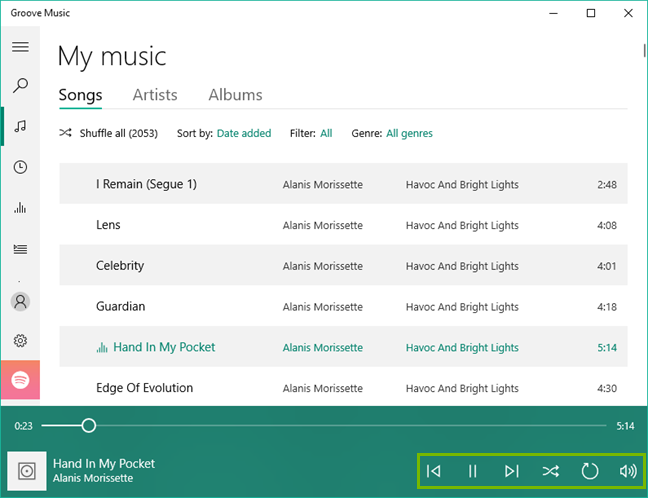Open the search magnifier icon
The width and height of the screenshot is (648, 498).
tap(20, 86)
